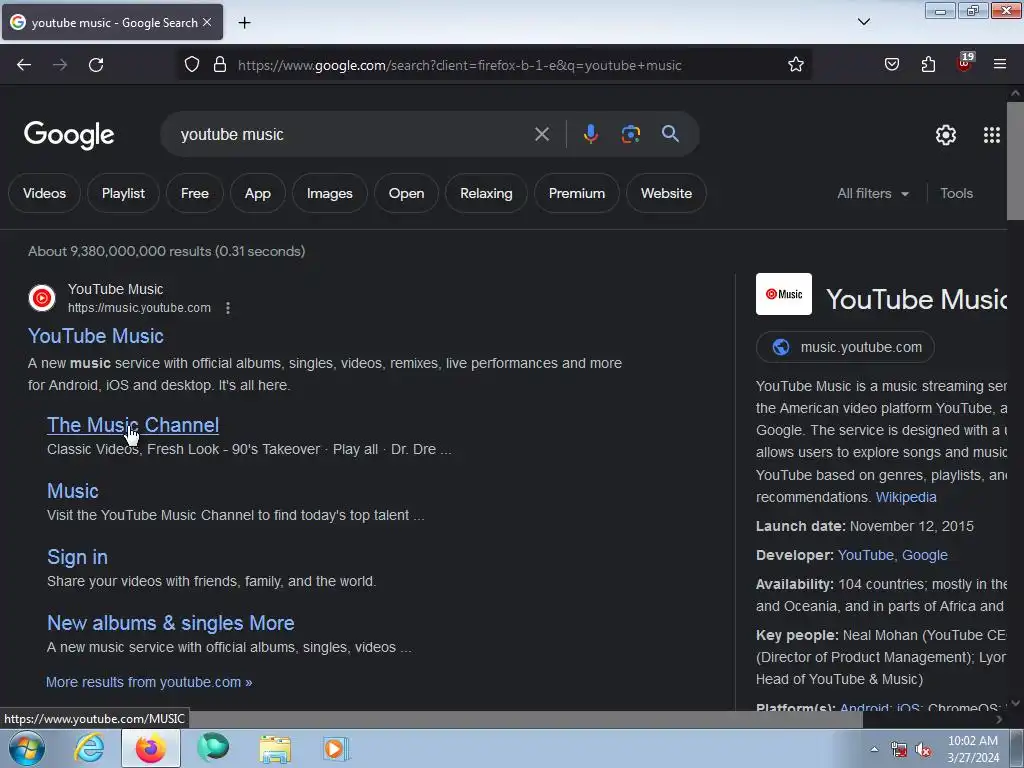Filter results by Videos
1024x768 pixels.
(44, 193)
